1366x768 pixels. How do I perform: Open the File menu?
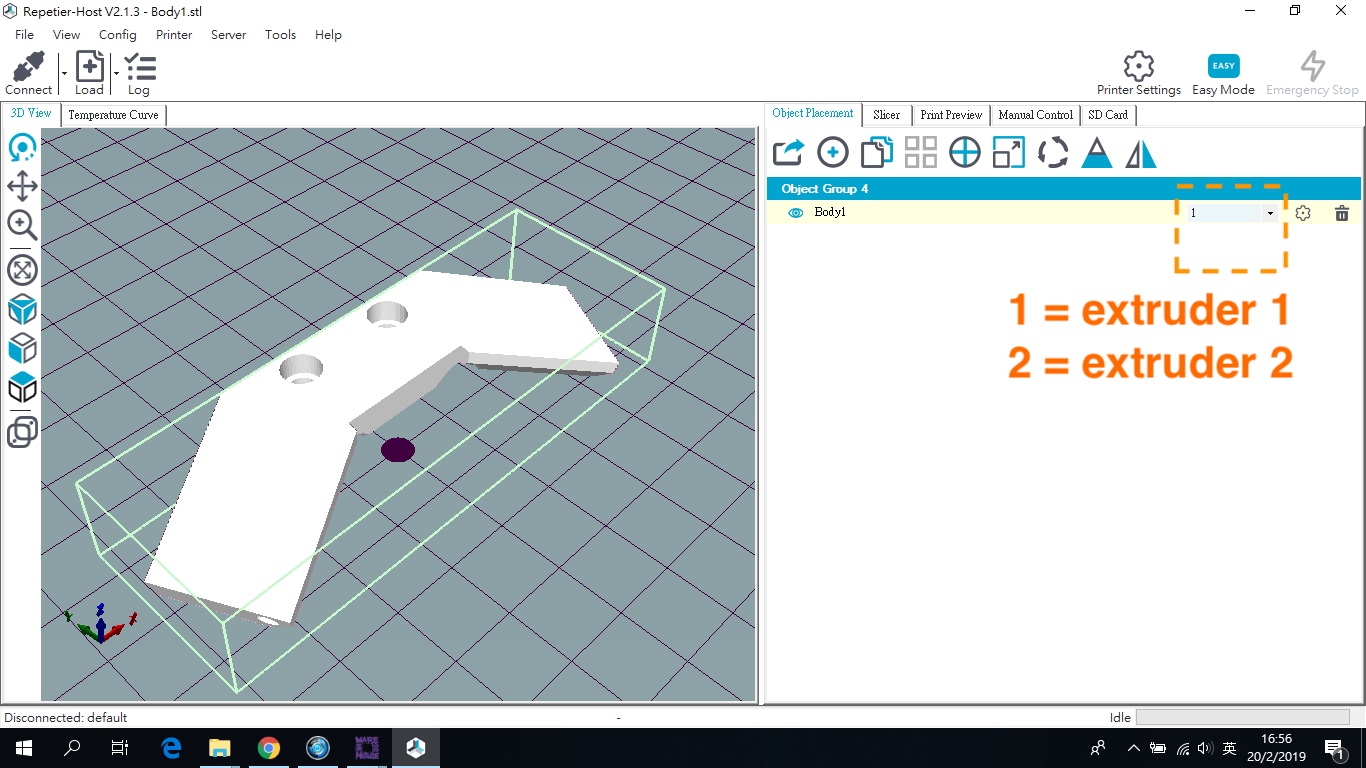(25, 34)
